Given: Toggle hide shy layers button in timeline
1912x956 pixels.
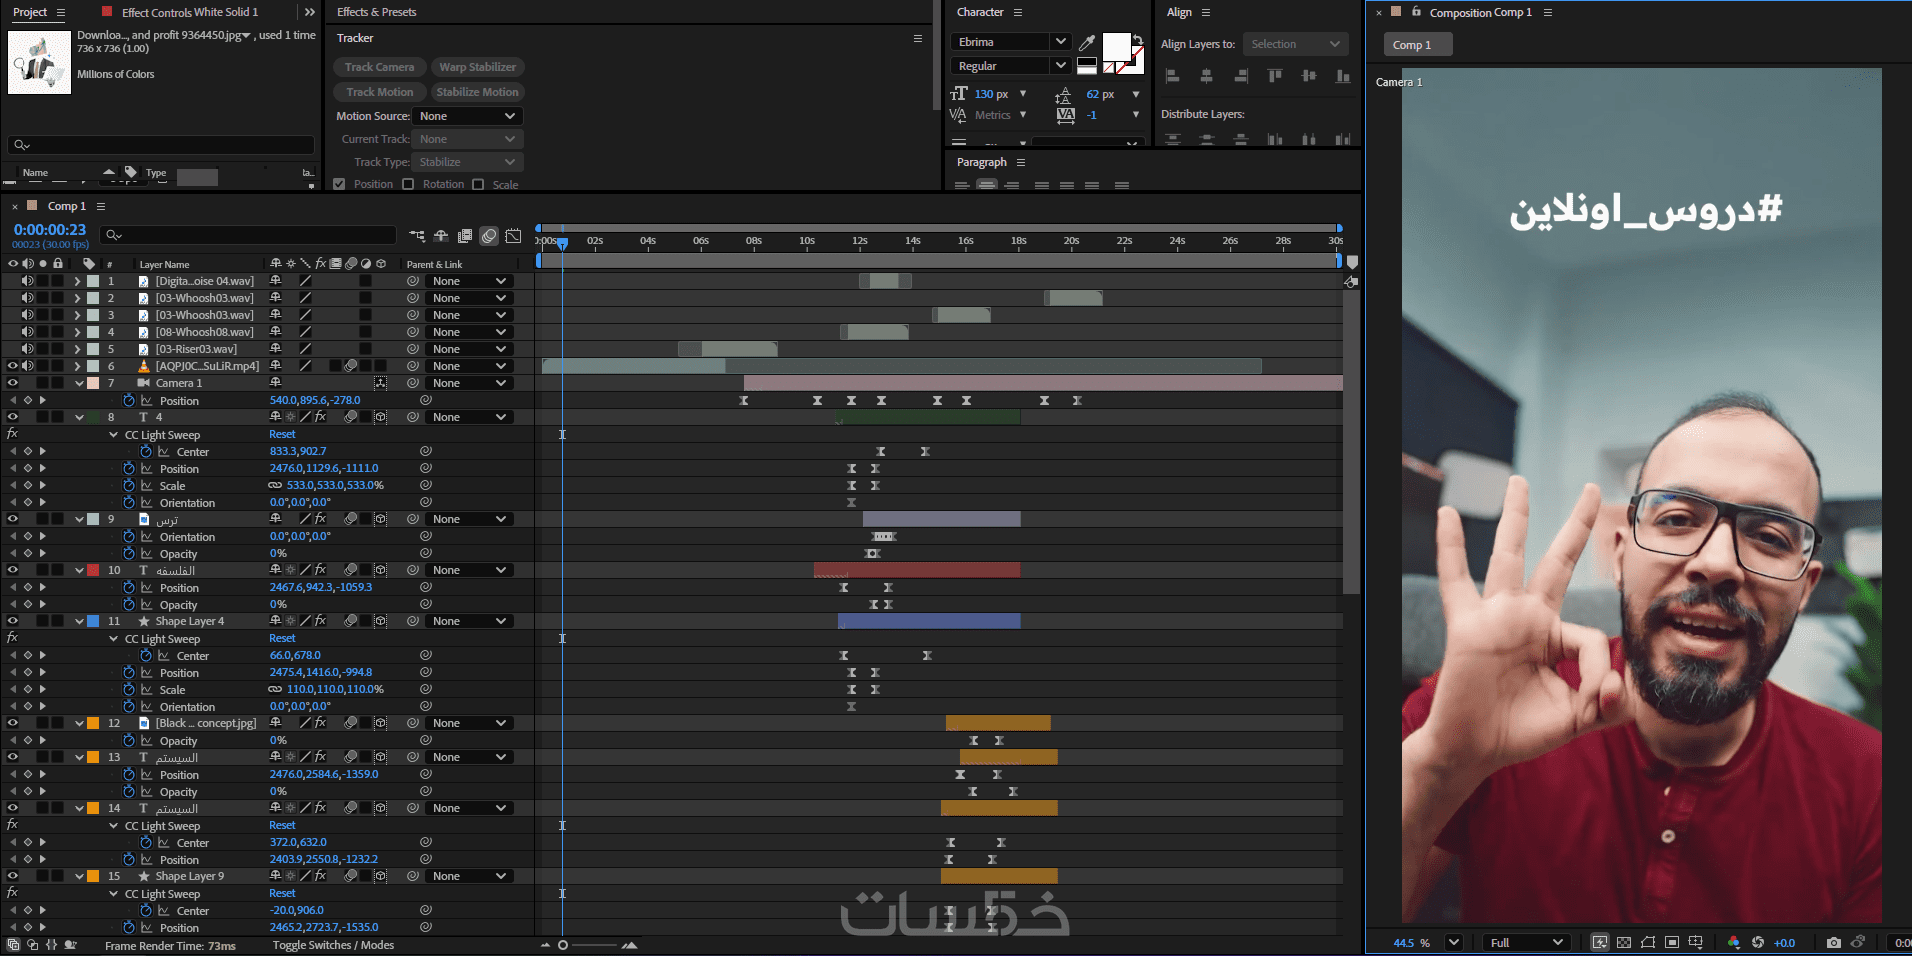Looking at the screenshot, I should [x=441, y=236].
